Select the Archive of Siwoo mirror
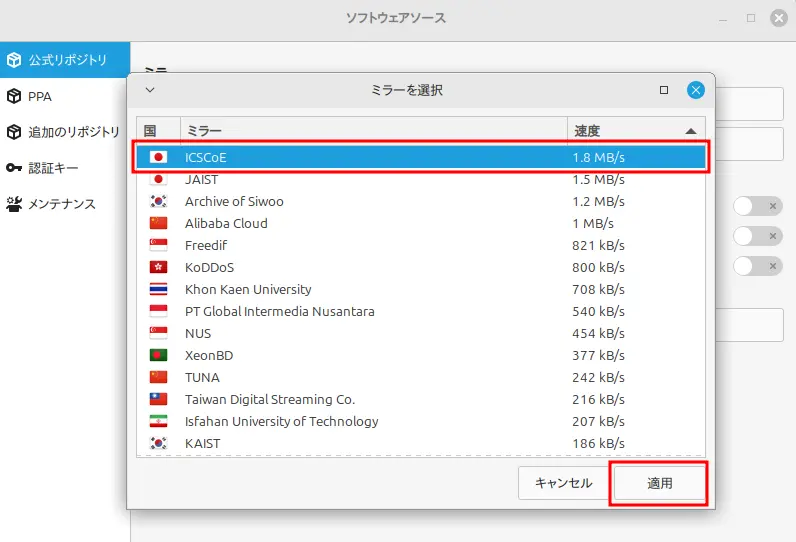This screenshot has height=542, width=796. point(421,201)
